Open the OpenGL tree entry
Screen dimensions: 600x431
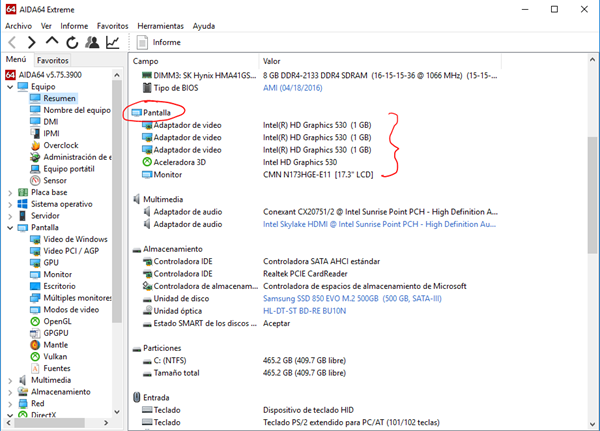56,320
